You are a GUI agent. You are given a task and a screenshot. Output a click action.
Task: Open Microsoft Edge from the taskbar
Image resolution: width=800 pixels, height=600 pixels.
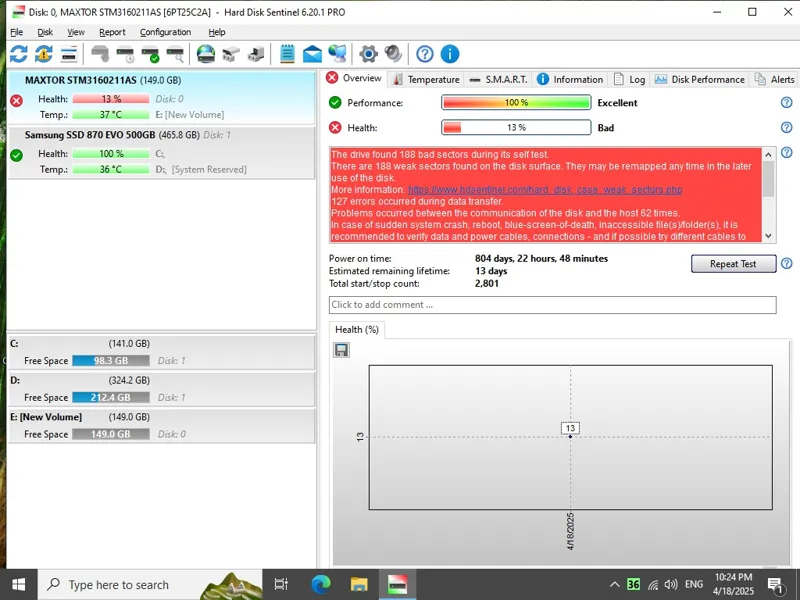tap(321, 584)
